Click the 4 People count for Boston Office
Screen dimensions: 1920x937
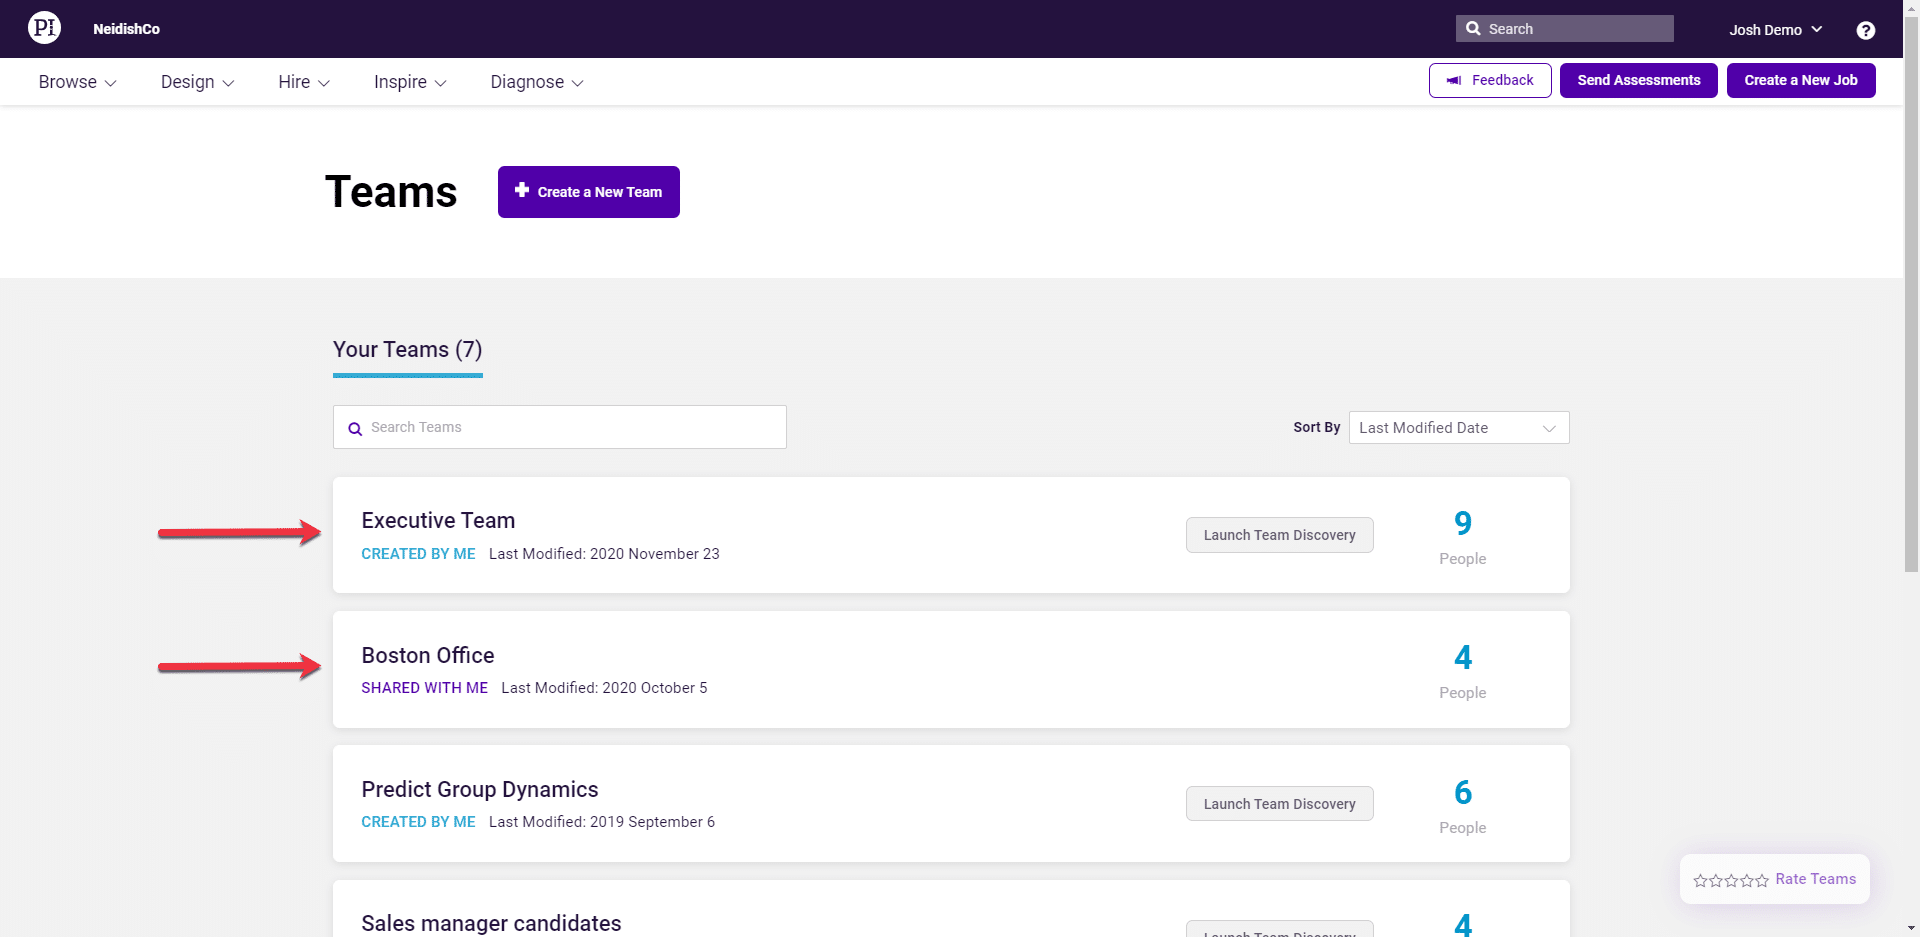point(1462,671)
